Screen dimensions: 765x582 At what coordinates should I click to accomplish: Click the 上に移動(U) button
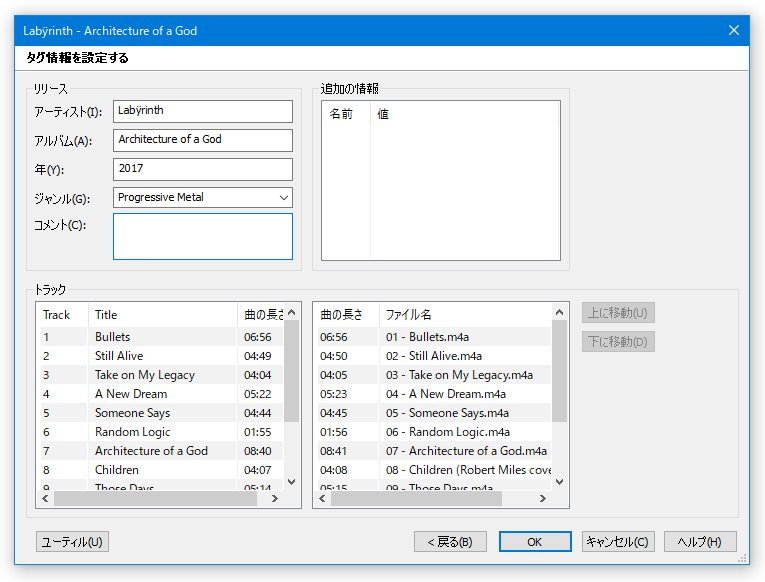[x=618, y=313]
